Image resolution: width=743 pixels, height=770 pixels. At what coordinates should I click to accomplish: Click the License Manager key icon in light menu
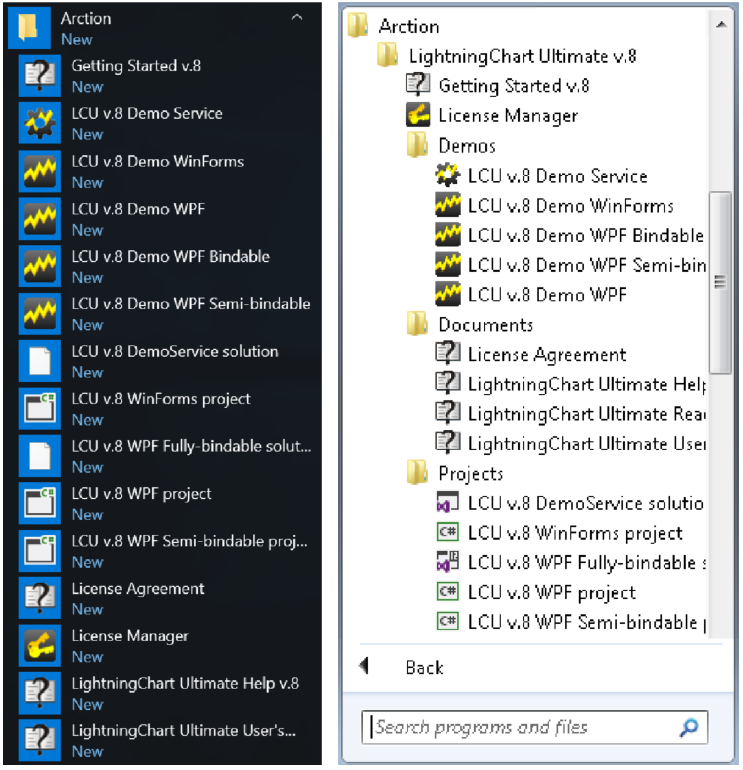pos(418,115)
